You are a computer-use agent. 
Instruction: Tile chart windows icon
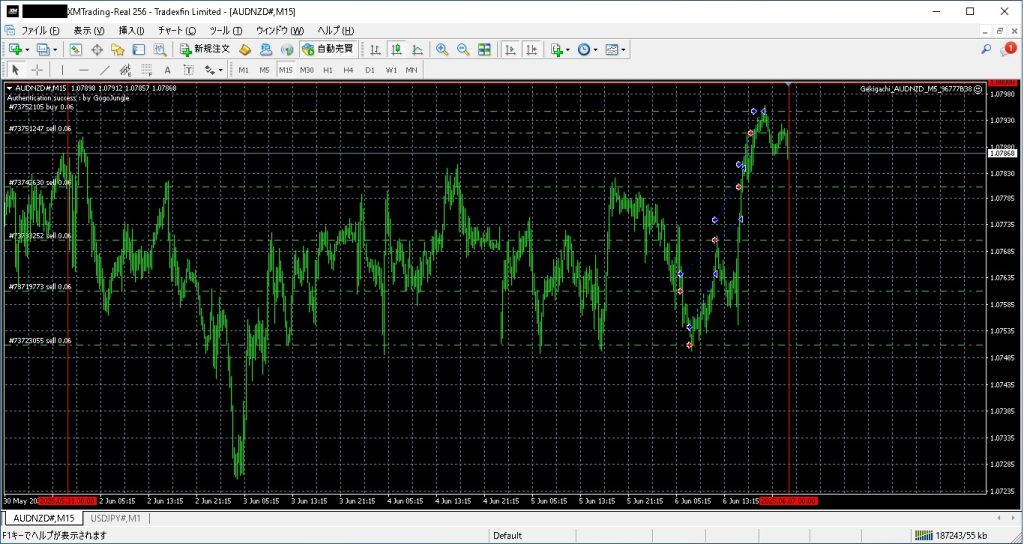(x=484, y=49)
